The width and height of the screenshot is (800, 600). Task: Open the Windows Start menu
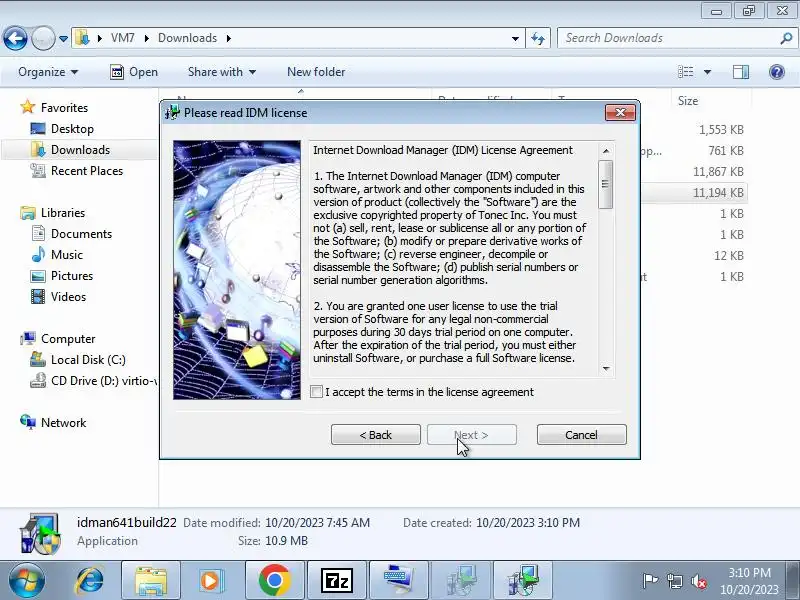click(26, 580)
